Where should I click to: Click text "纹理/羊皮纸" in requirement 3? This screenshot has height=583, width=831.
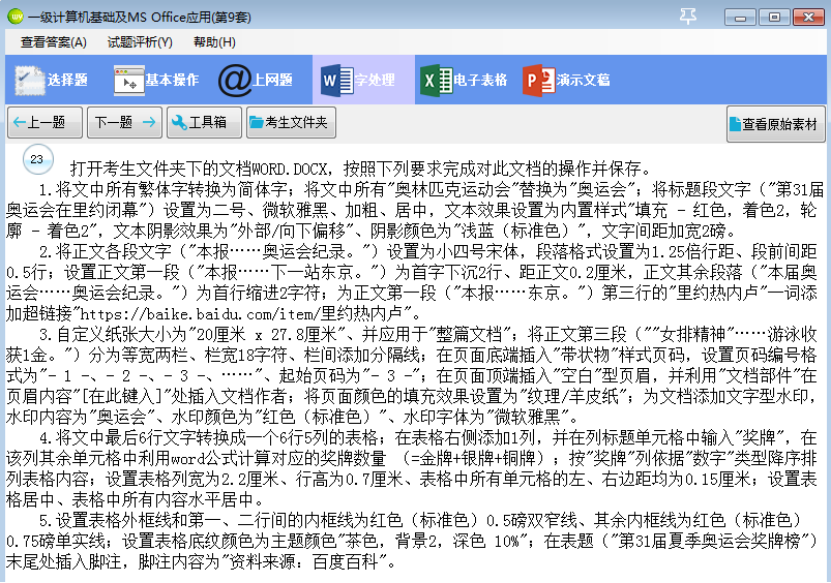point(572,396)
